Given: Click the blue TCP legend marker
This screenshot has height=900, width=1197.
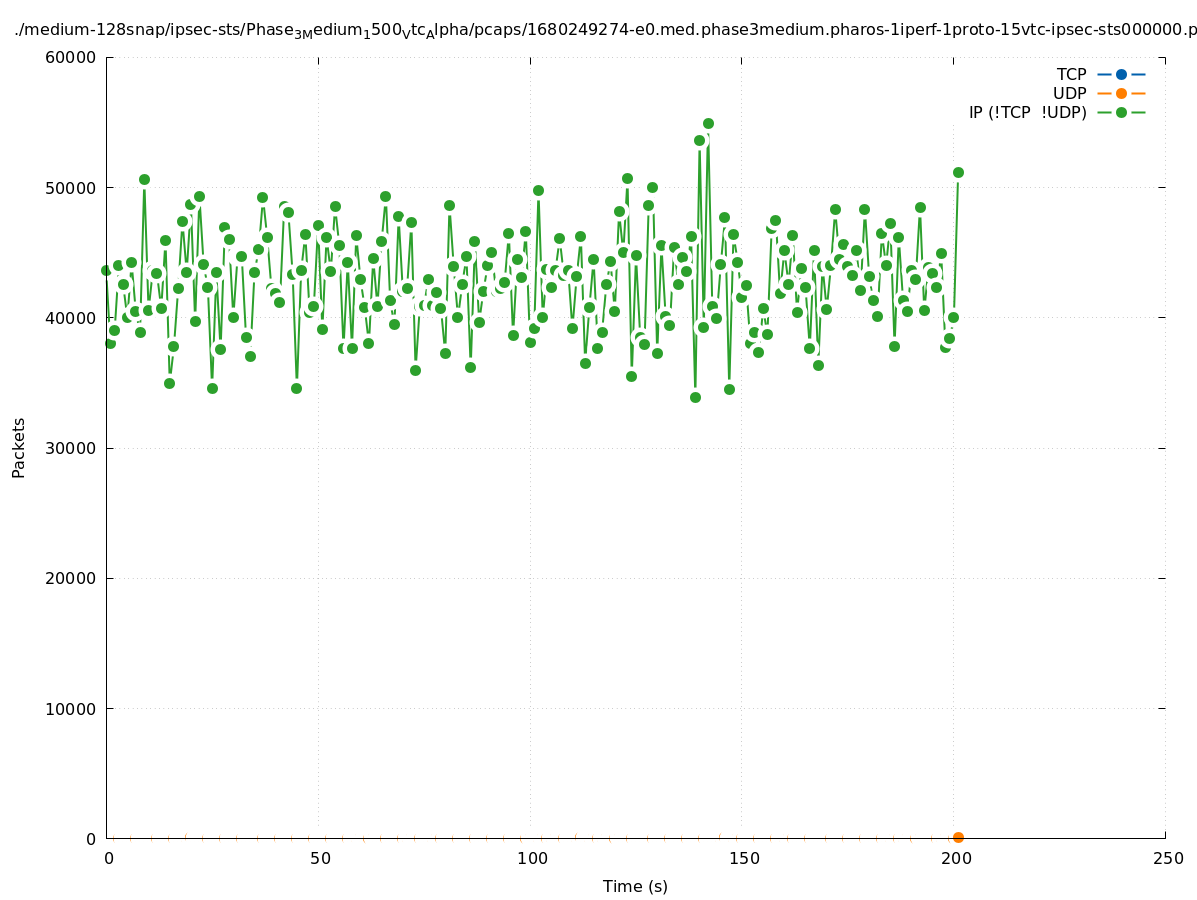Looking at the screenshot, I should coord(1121,74).
